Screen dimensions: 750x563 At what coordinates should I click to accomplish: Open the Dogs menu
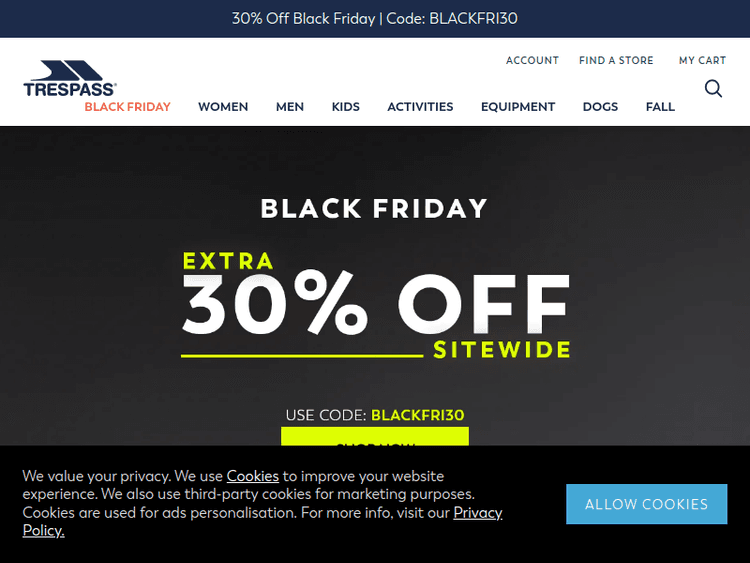coord(600,107)
